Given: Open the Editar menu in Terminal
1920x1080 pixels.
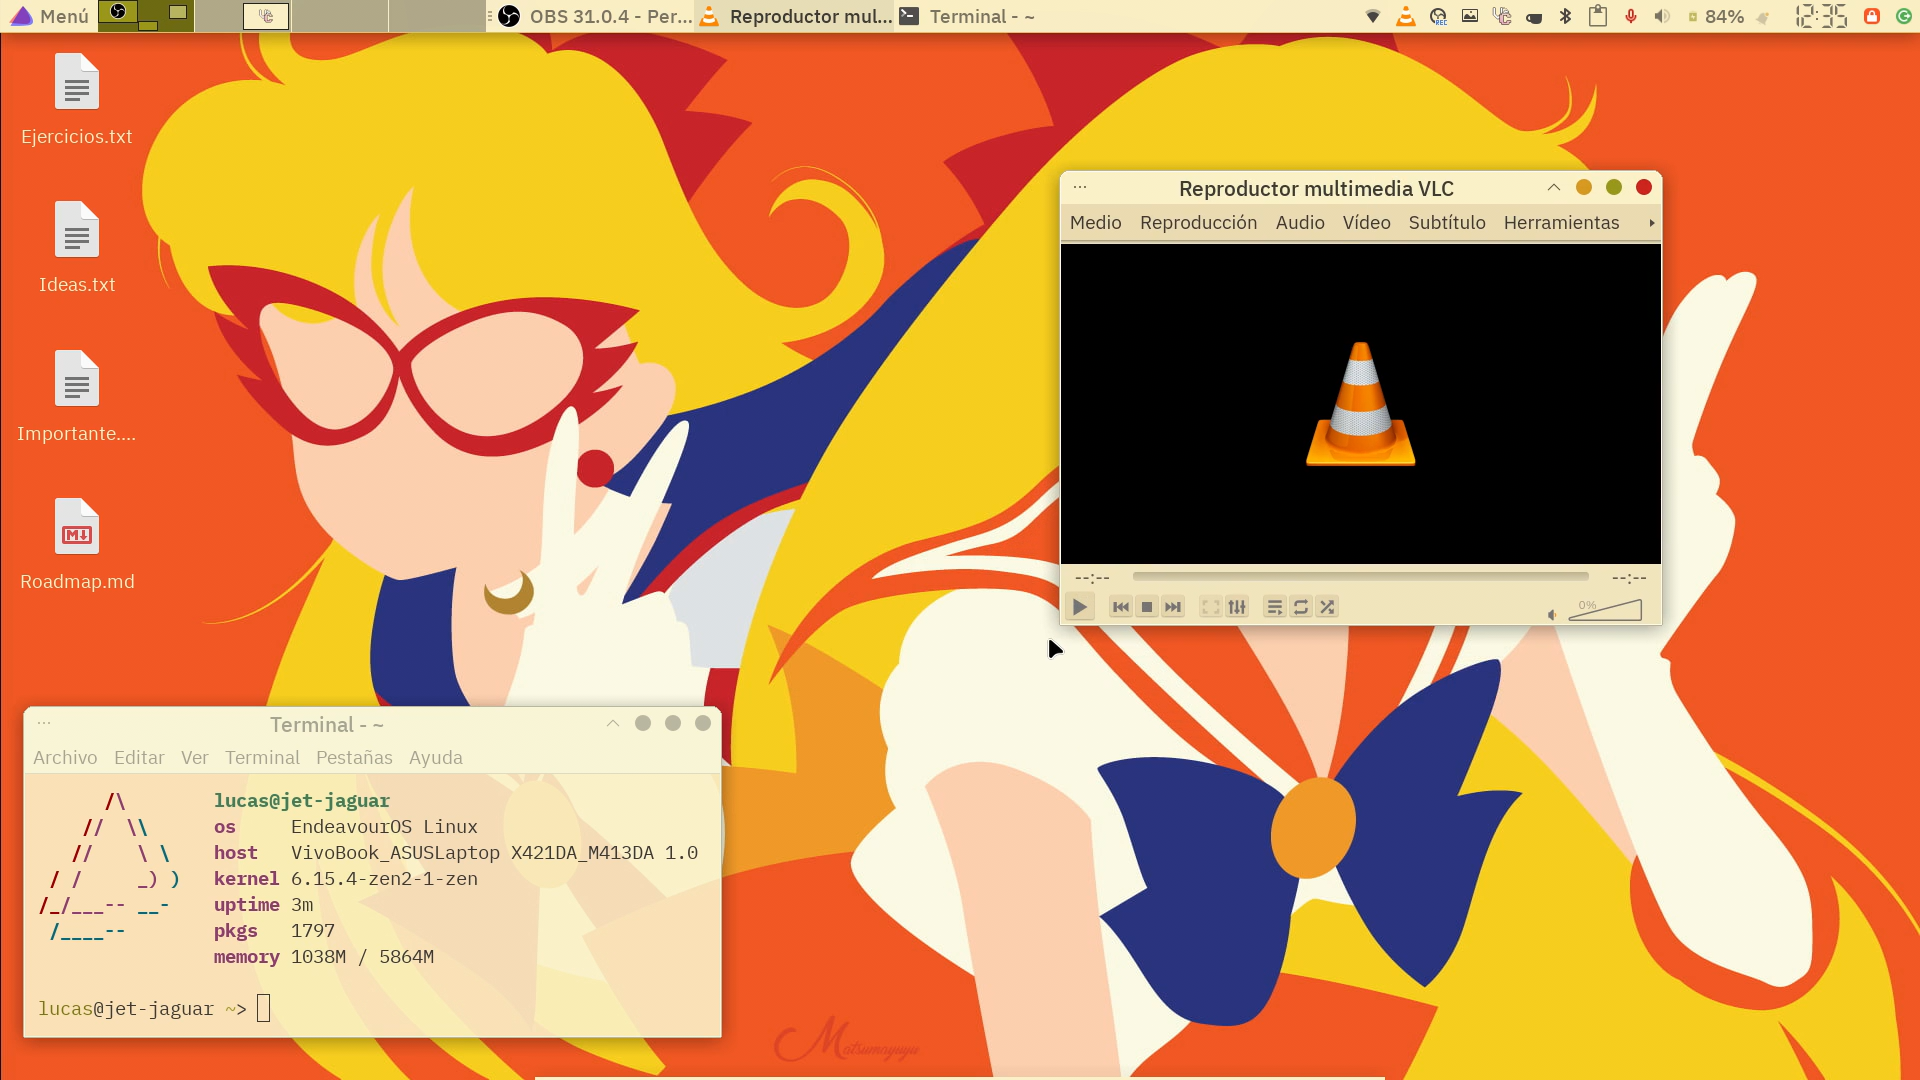Looking at the screenshot, I should 139,758.
